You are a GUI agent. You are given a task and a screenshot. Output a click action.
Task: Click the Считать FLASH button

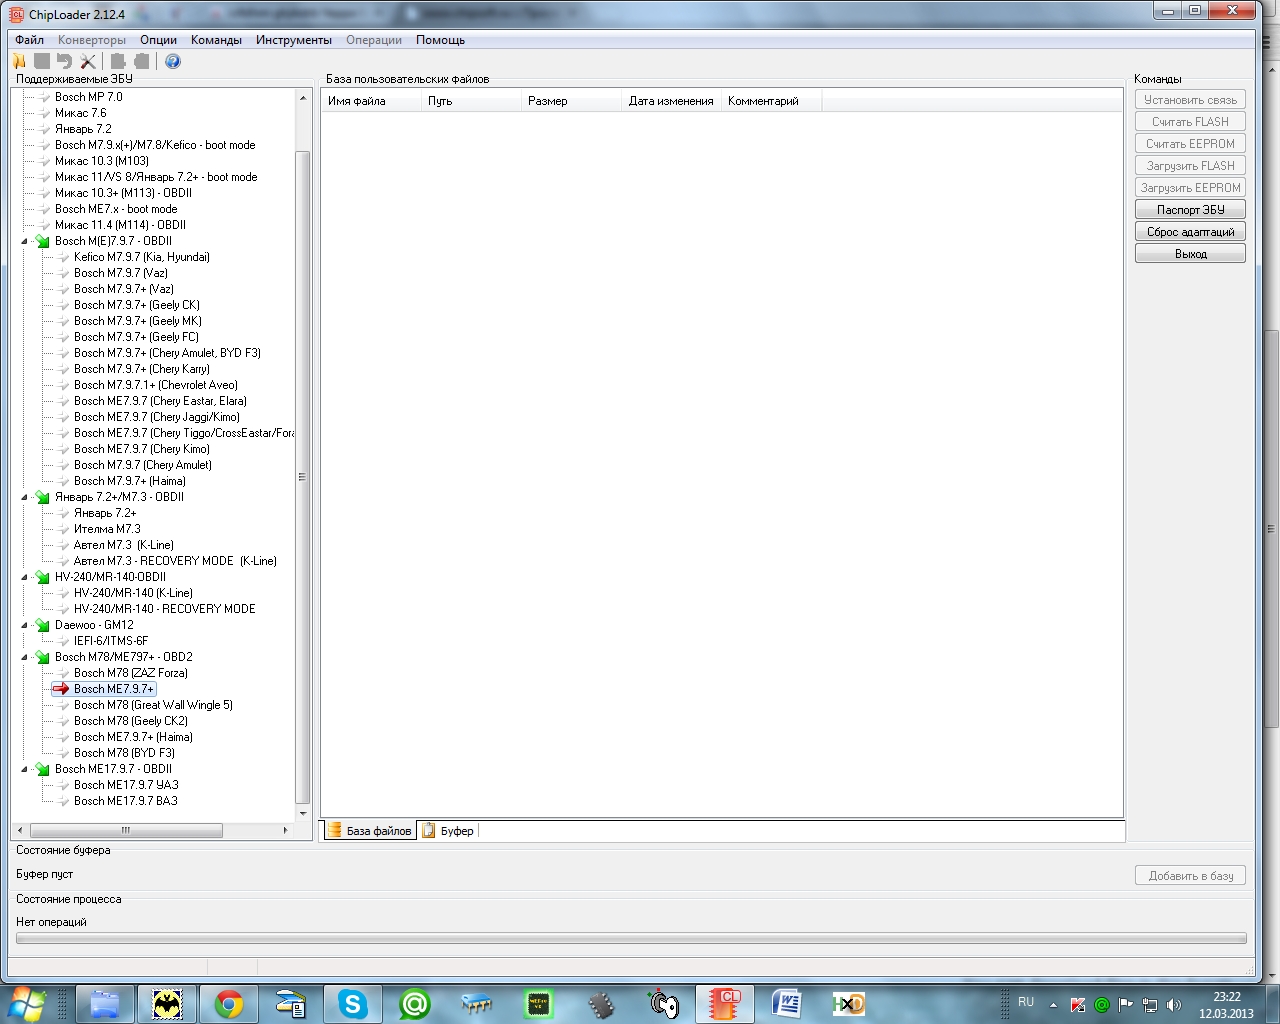click(1190, 122)
